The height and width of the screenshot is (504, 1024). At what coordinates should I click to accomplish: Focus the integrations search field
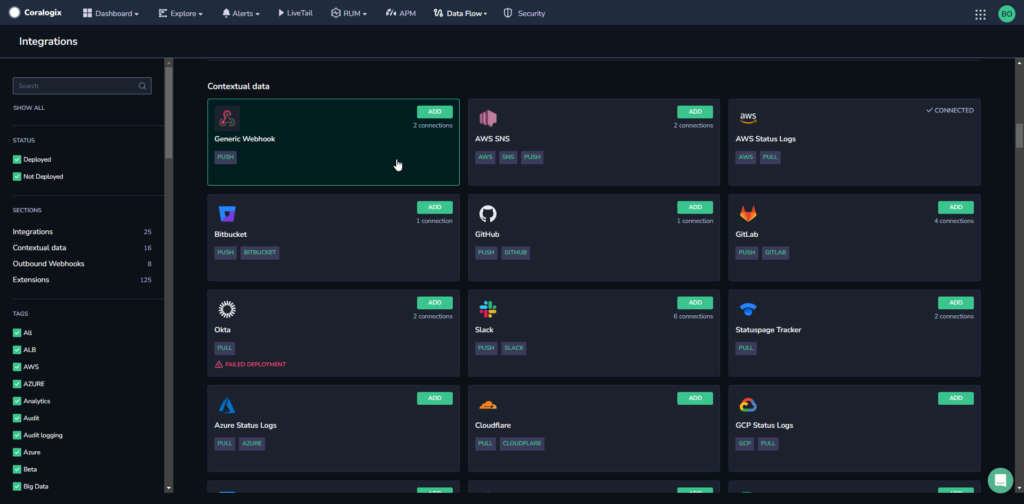click(x=82, y=86)
